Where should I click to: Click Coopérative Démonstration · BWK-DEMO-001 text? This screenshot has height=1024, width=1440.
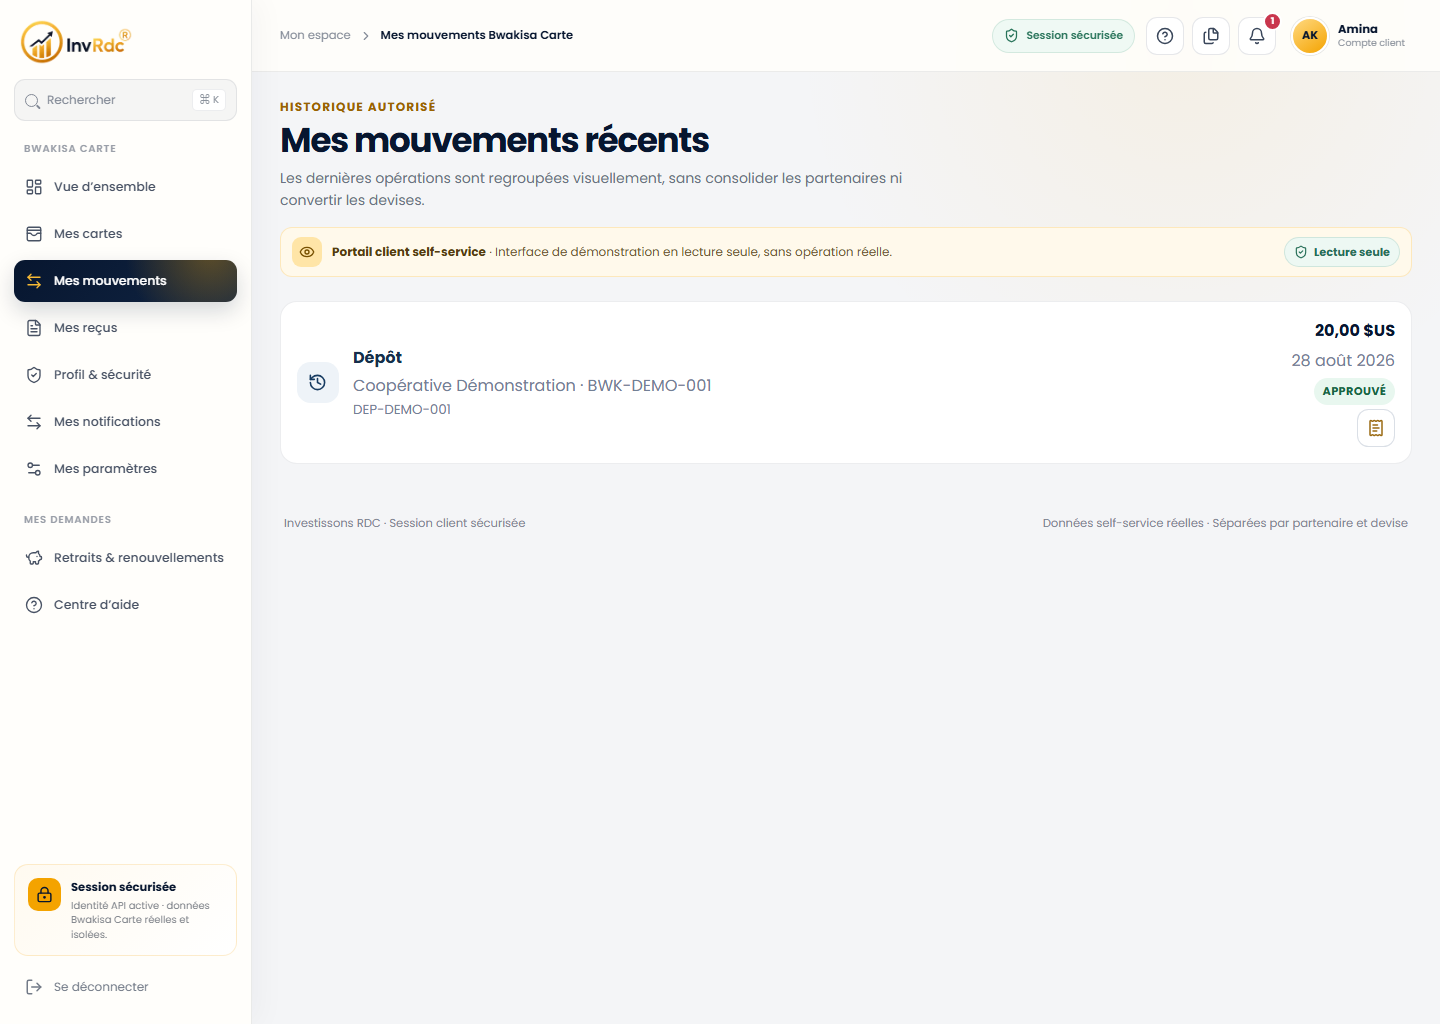[x=532, y=386]
